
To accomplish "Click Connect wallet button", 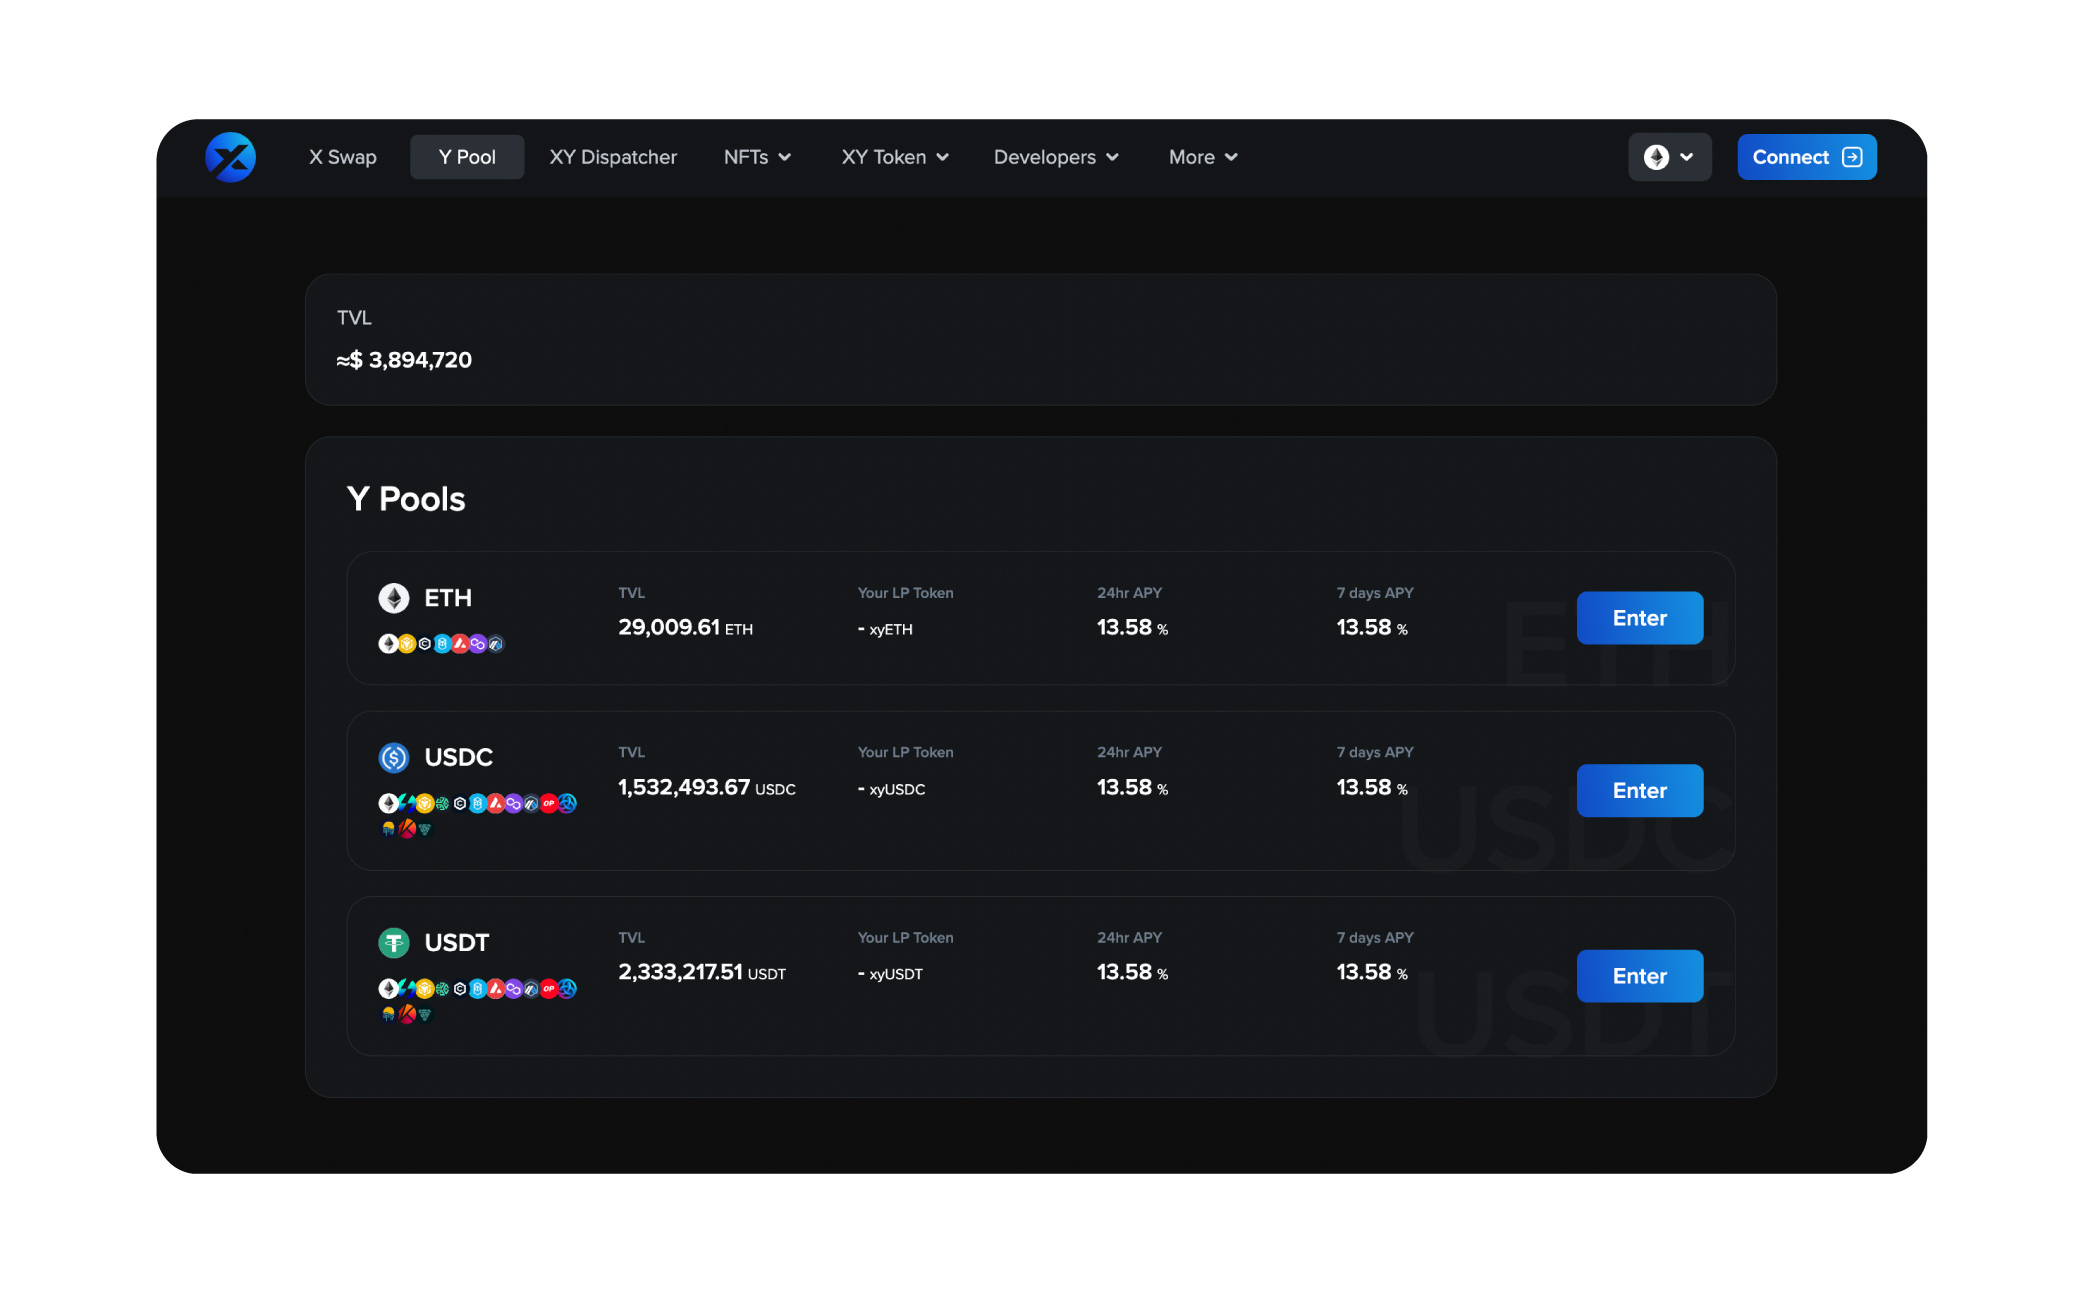I will 1806,157.
